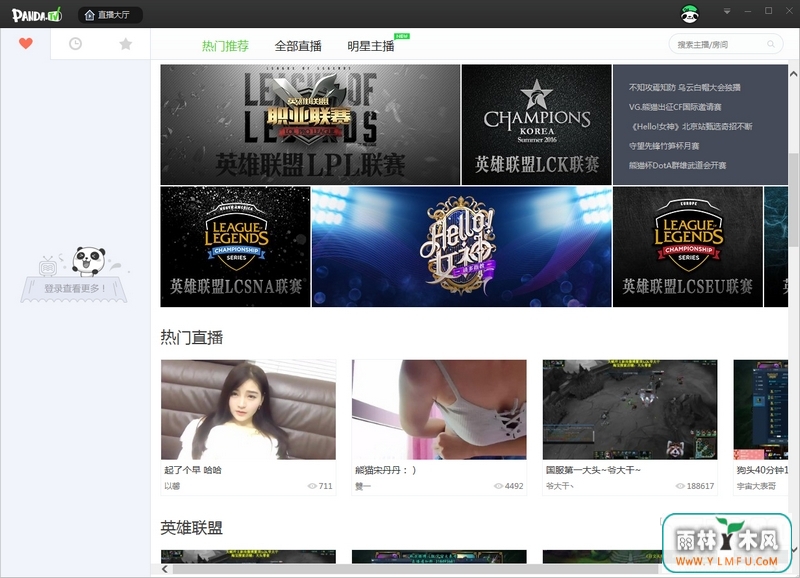Viewport: 800px width, 578px height.
Task: Open the 英雄联盟LCSEU联赛 banner
Action: coord(688,246)
